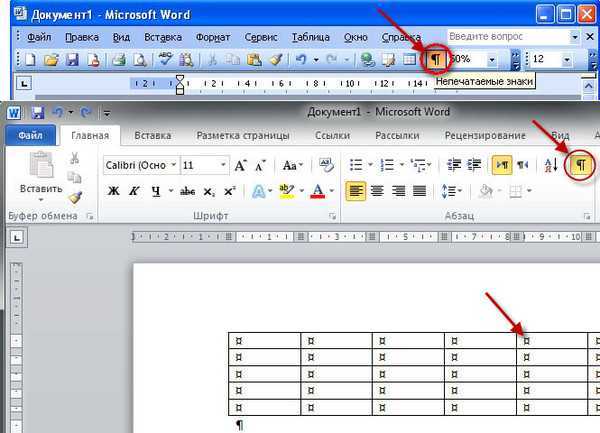Open Calibri font name combo box
This screenshot has width=600, height=433.
pyautogui.click(x=141, y=165)
